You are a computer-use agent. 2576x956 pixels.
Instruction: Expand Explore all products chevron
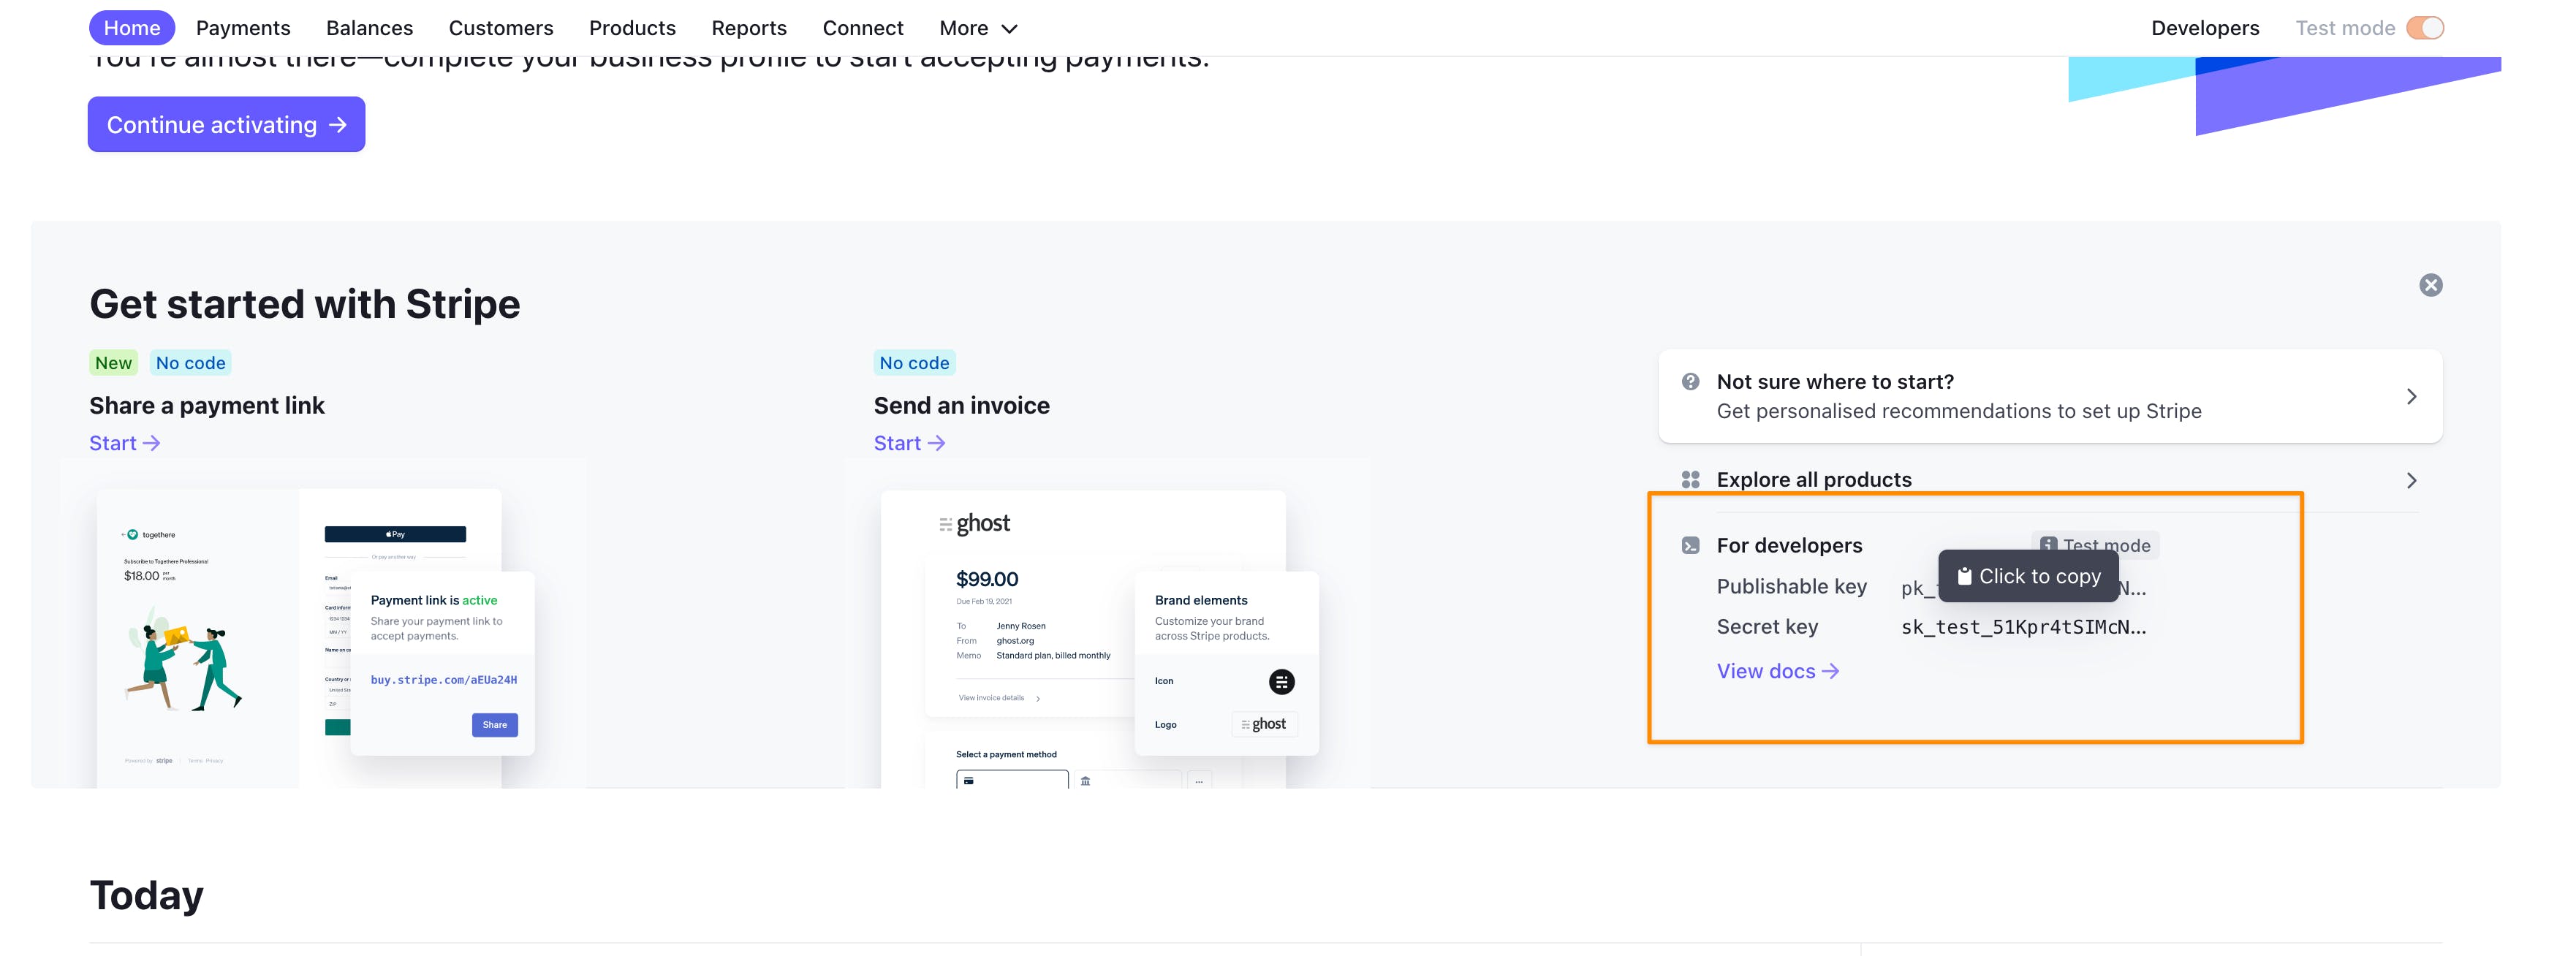click(2411, 480)
